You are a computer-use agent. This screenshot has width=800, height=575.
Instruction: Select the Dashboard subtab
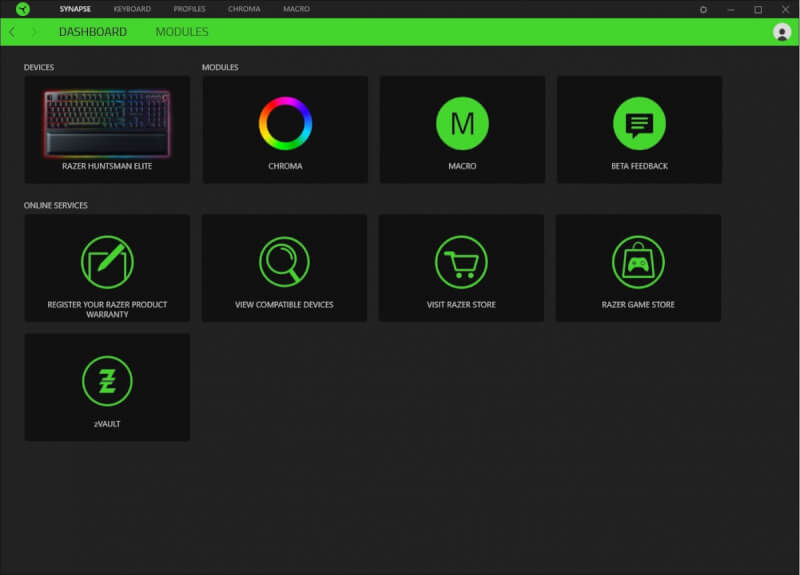tap(93, 32)
